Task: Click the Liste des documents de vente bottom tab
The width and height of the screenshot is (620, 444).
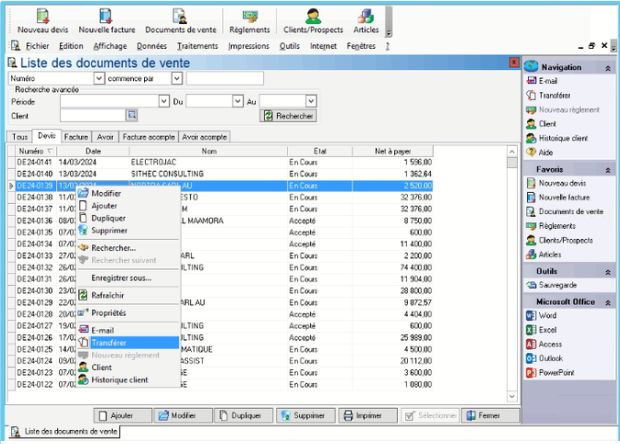Action: 65,431
